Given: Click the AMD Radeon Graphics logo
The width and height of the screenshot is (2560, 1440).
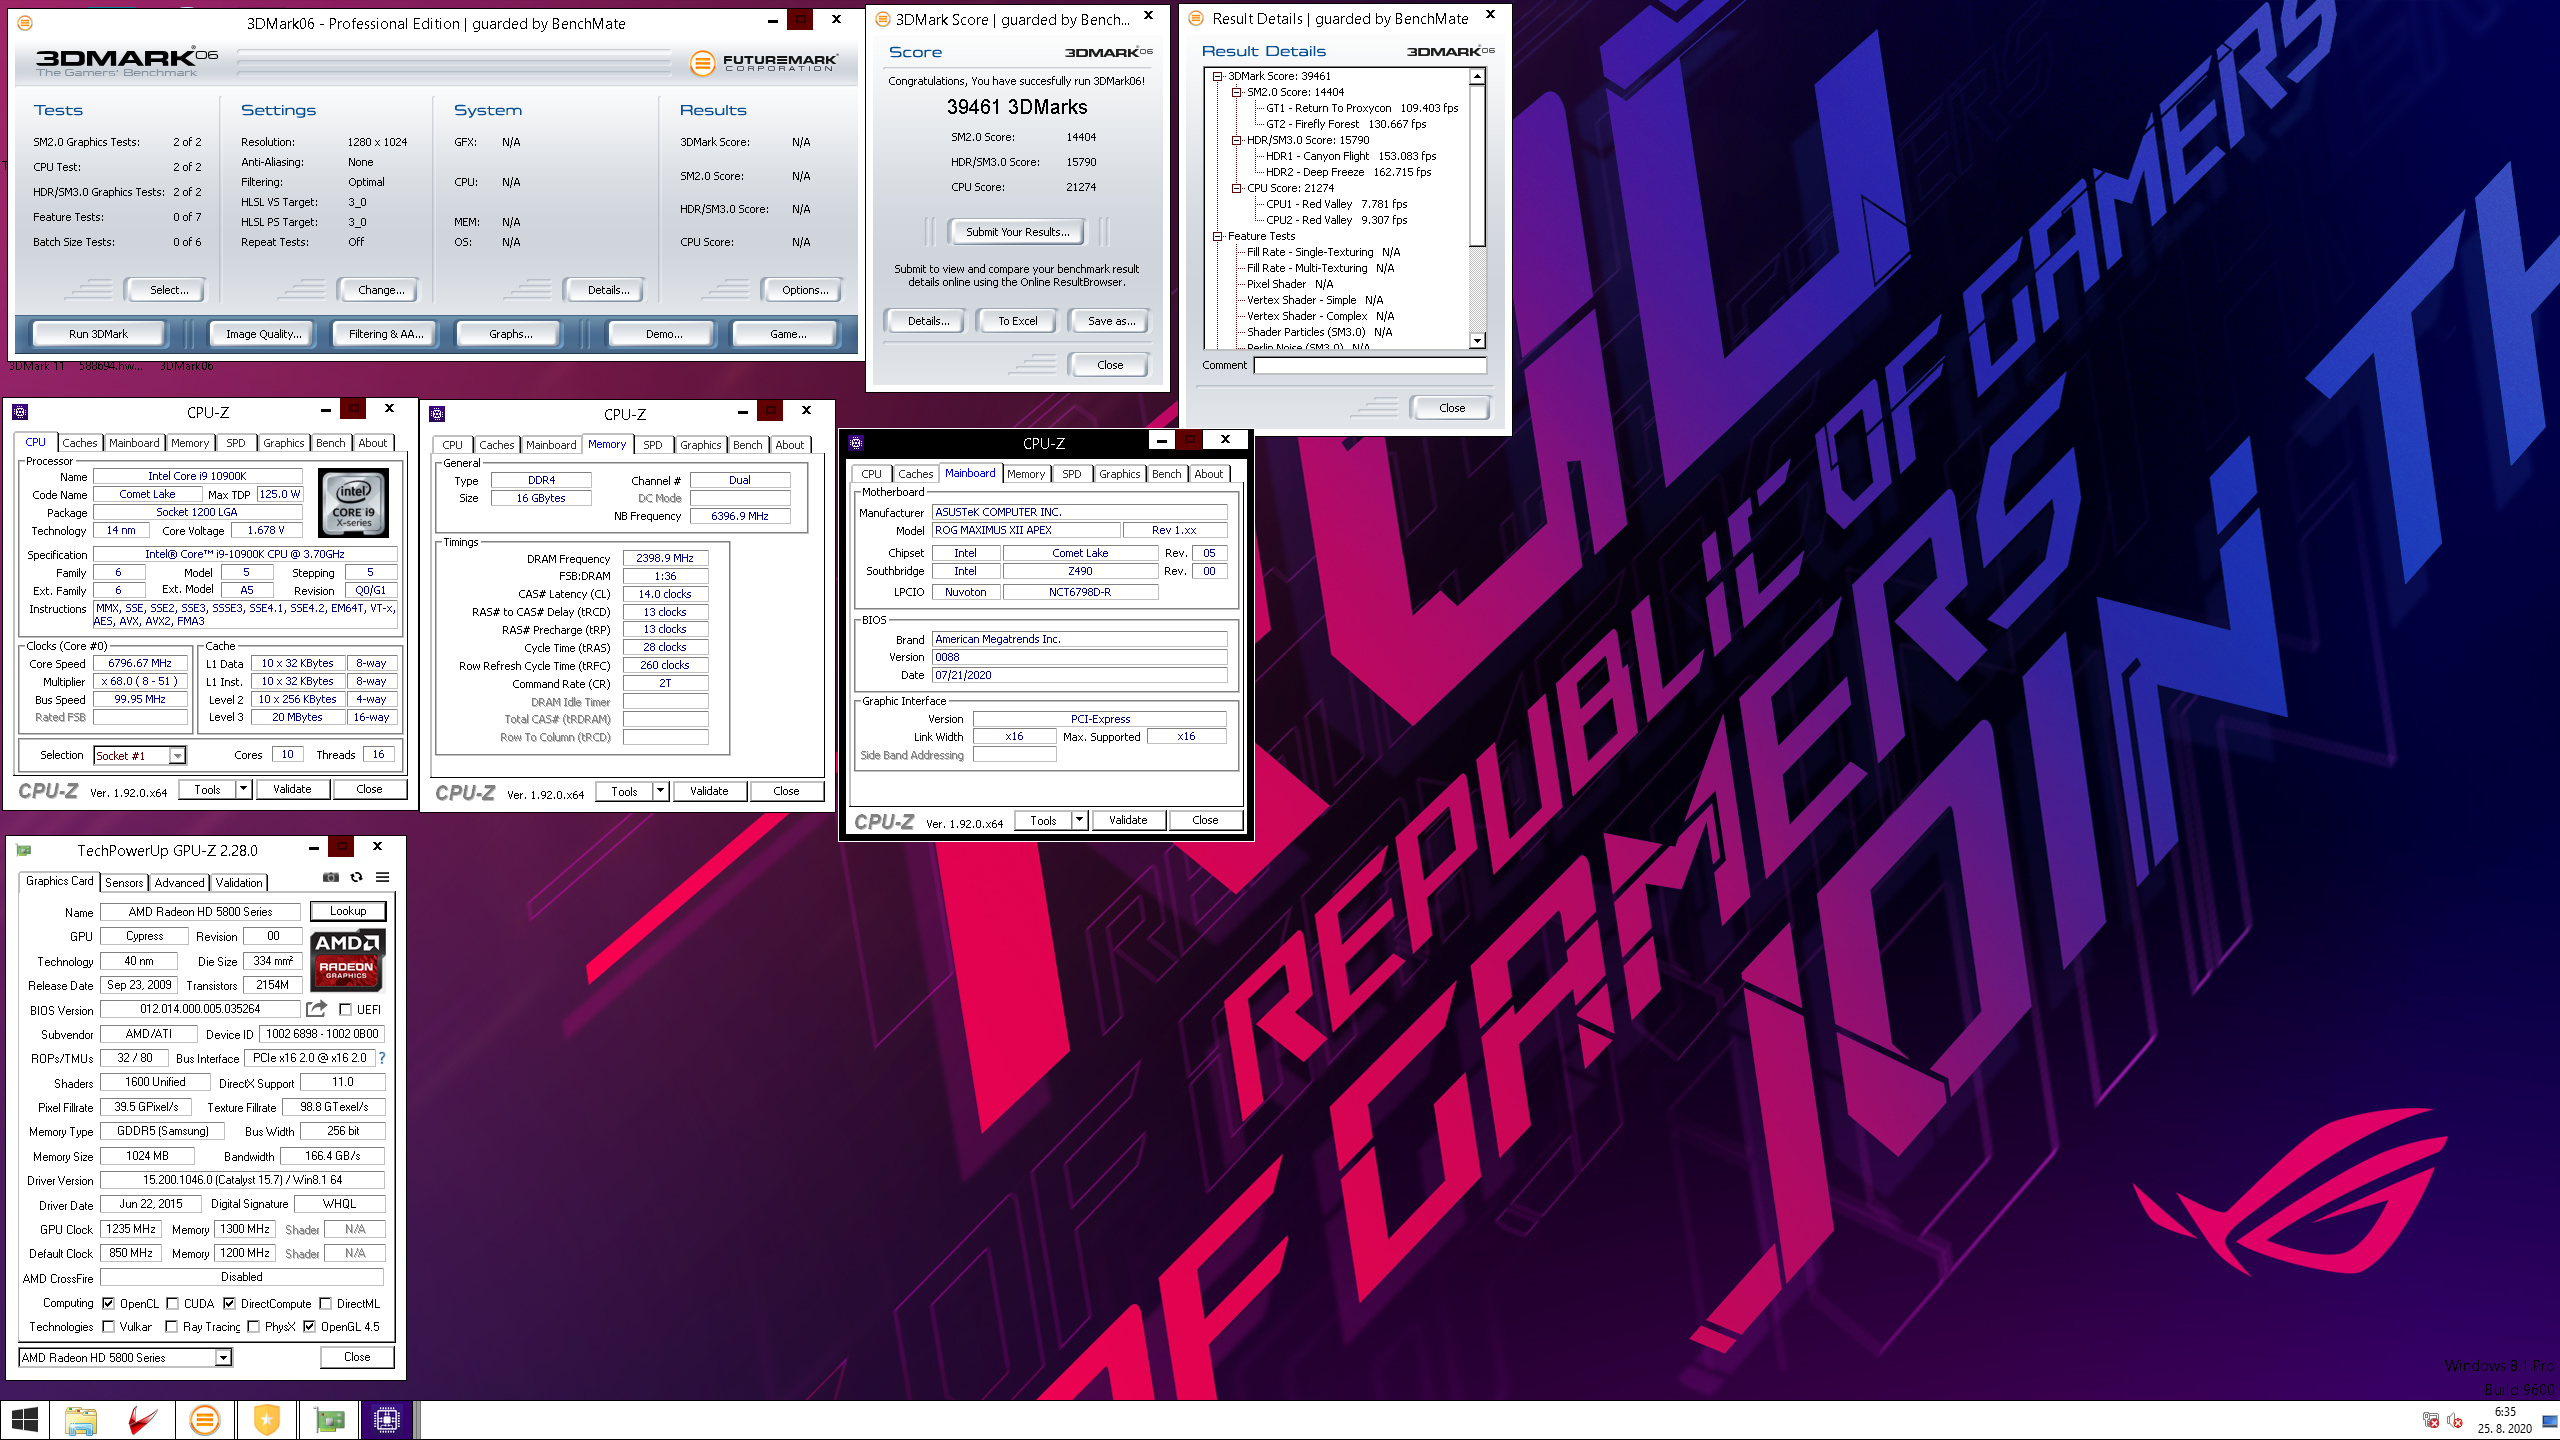Looking at the screenshot, I should (346, 960).
